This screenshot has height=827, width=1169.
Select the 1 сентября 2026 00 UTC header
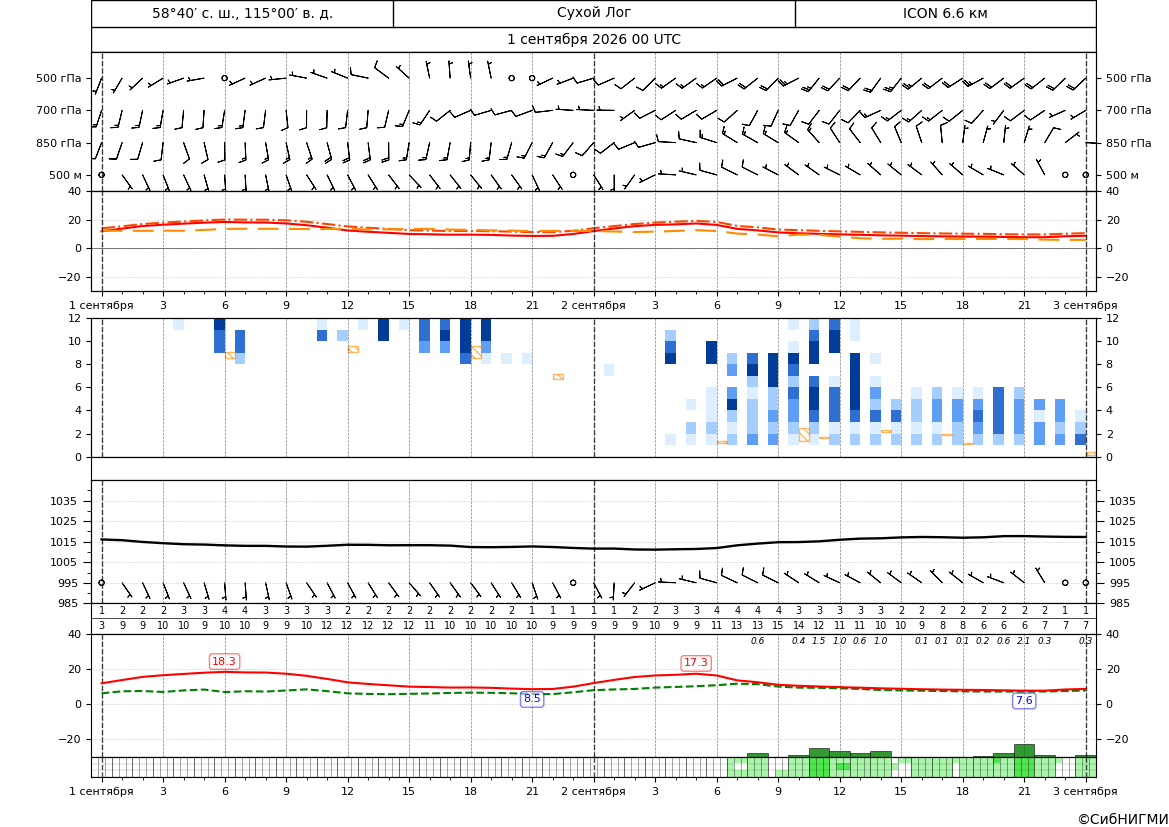click(593, 40)
